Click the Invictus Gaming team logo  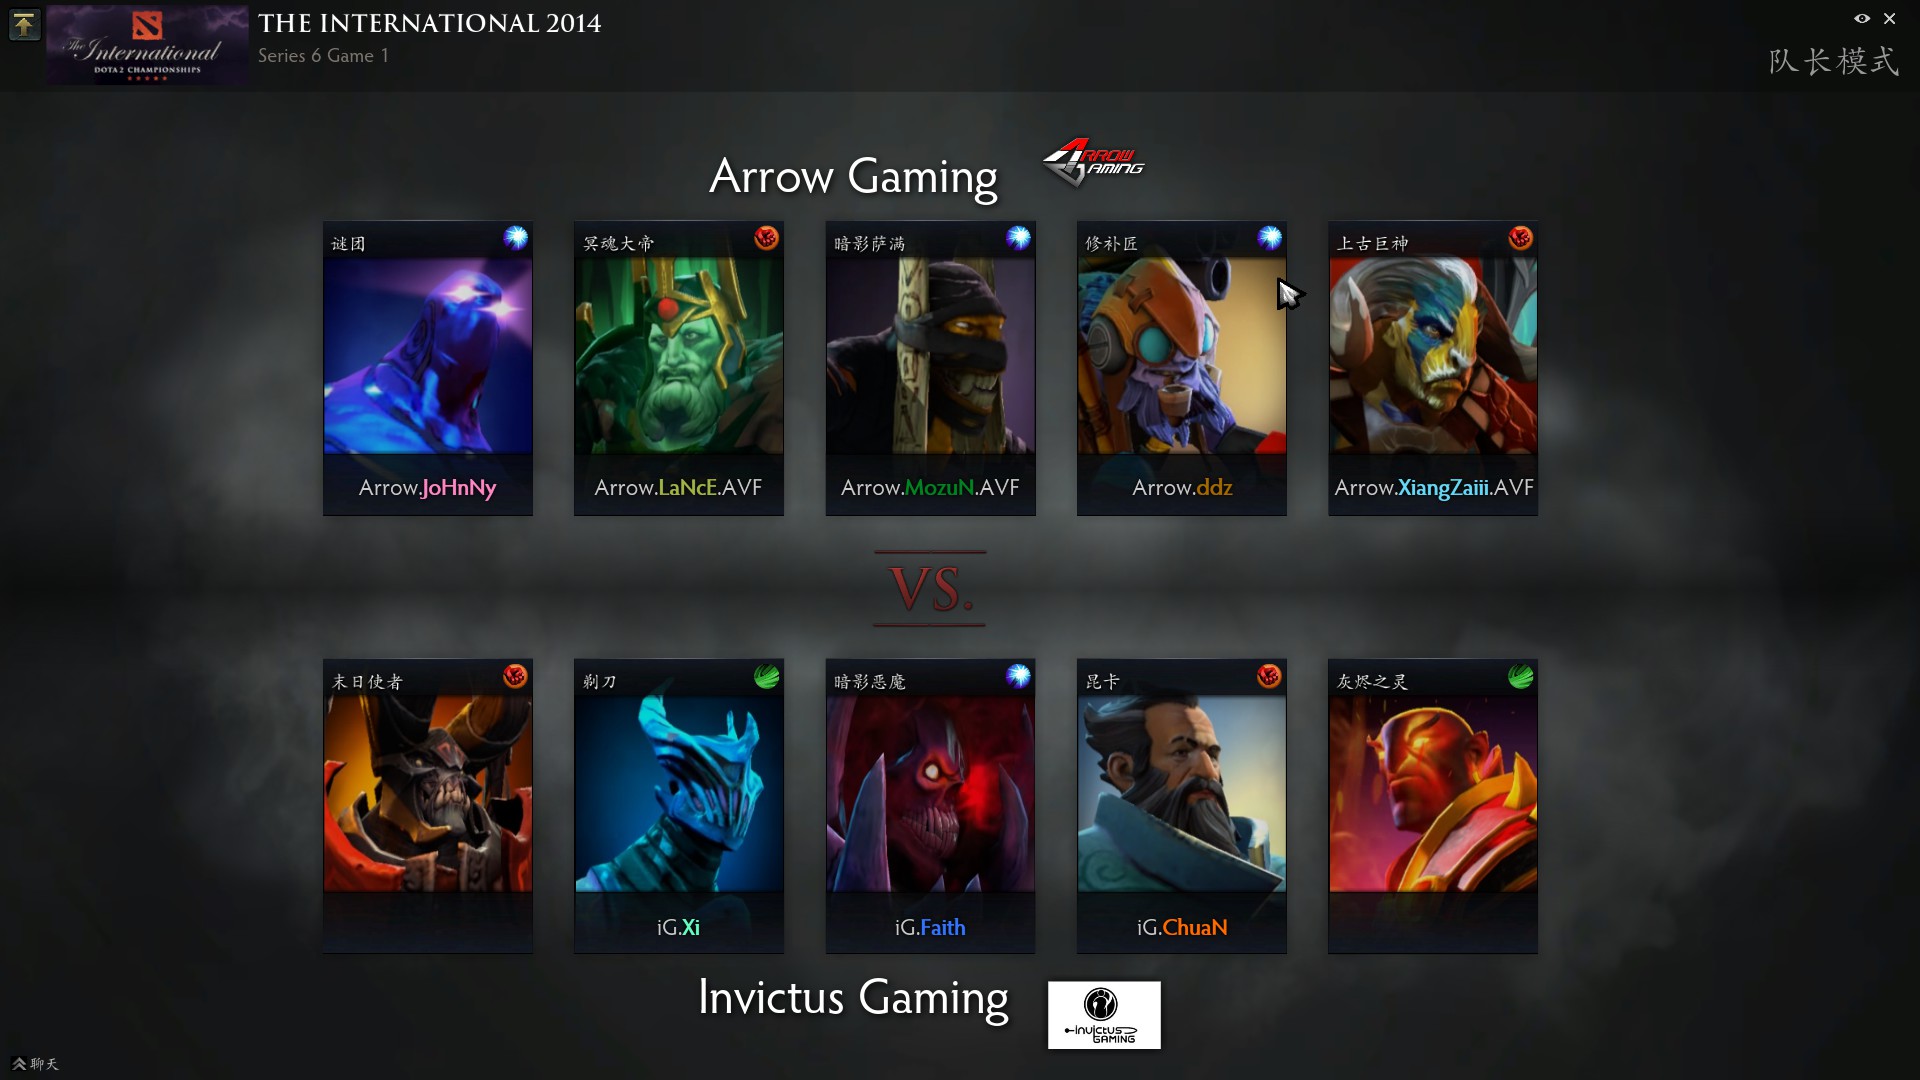tap(1104, 1015)
